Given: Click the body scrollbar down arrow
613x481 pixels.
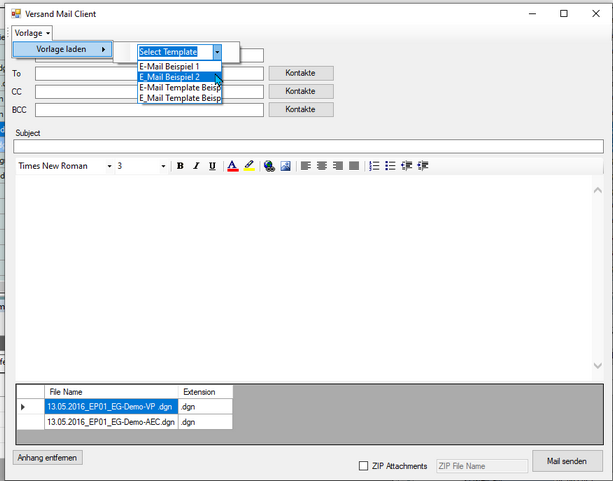Looking at the screenshot, I should [x=598, y=366].
